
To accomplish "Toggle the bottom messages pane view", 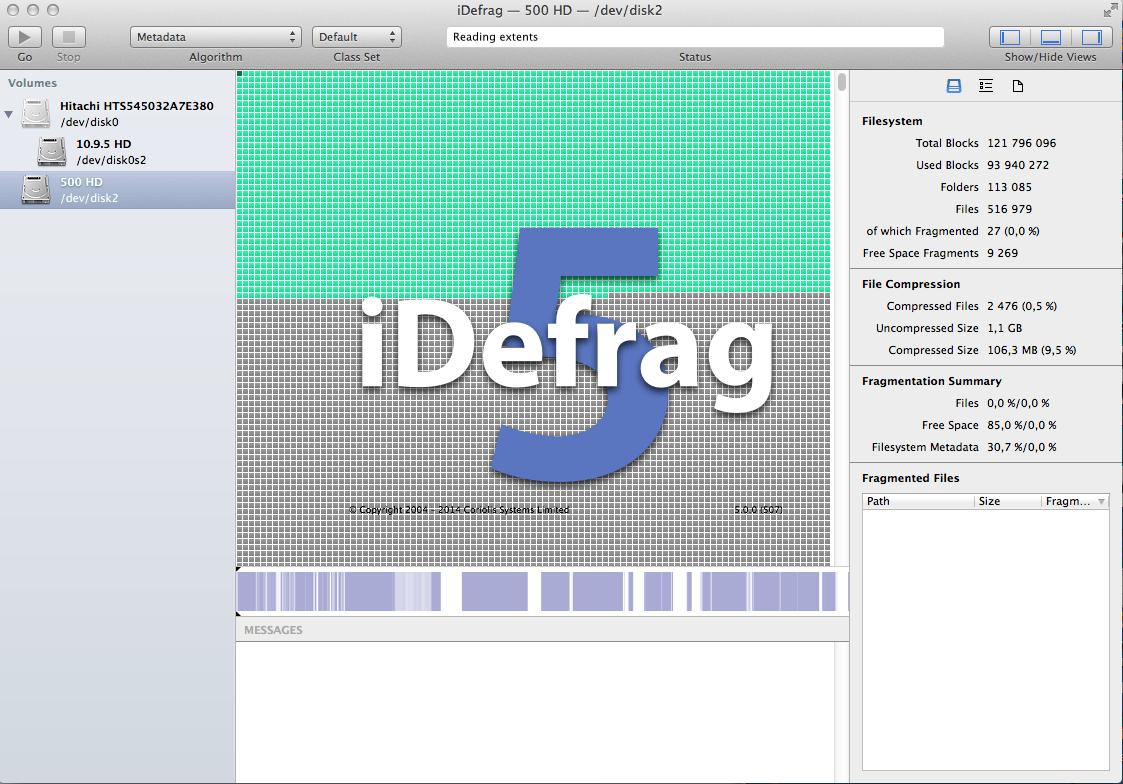I will 1050,37.
